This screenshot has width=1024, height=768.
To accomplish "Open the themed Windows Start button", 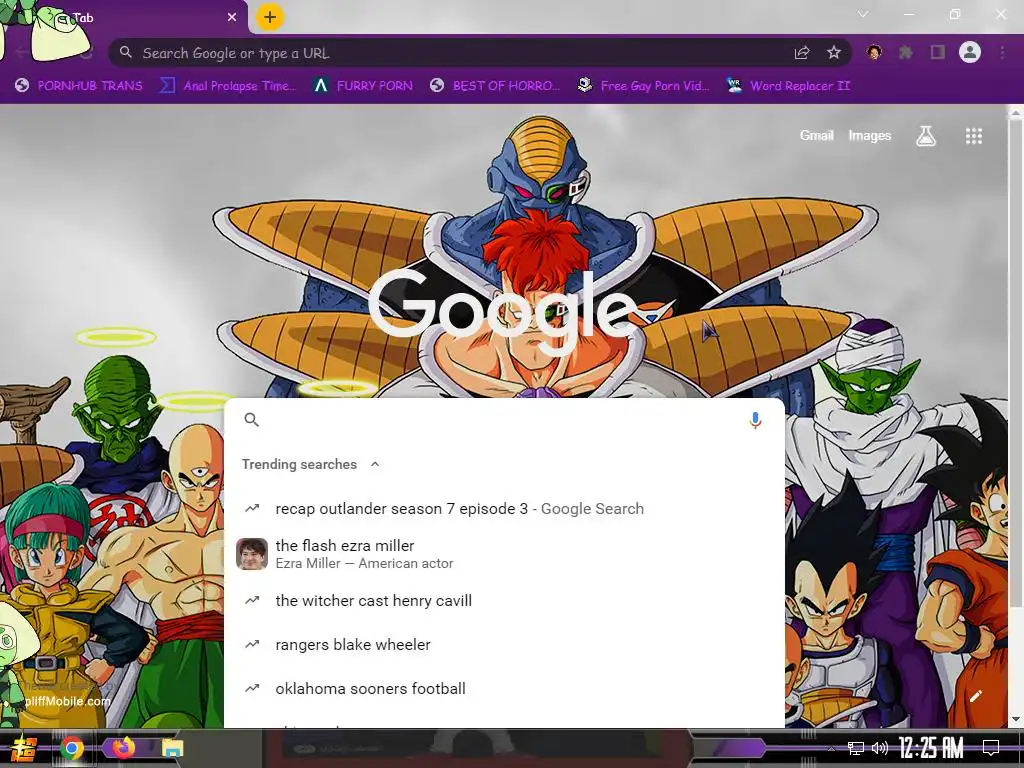I will tap(22, 748).
